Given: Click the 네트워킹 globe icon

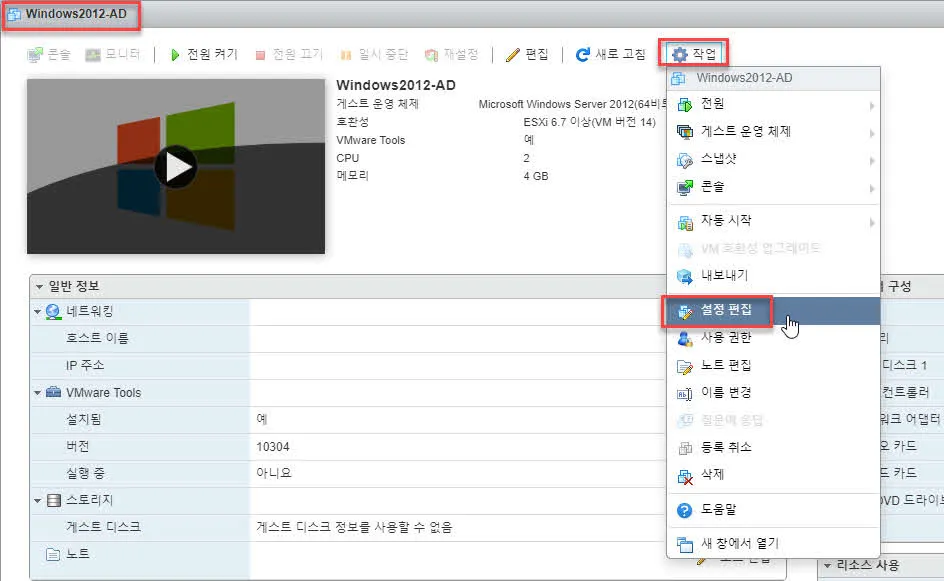Looking at the screenshot, I should point(53,311).
